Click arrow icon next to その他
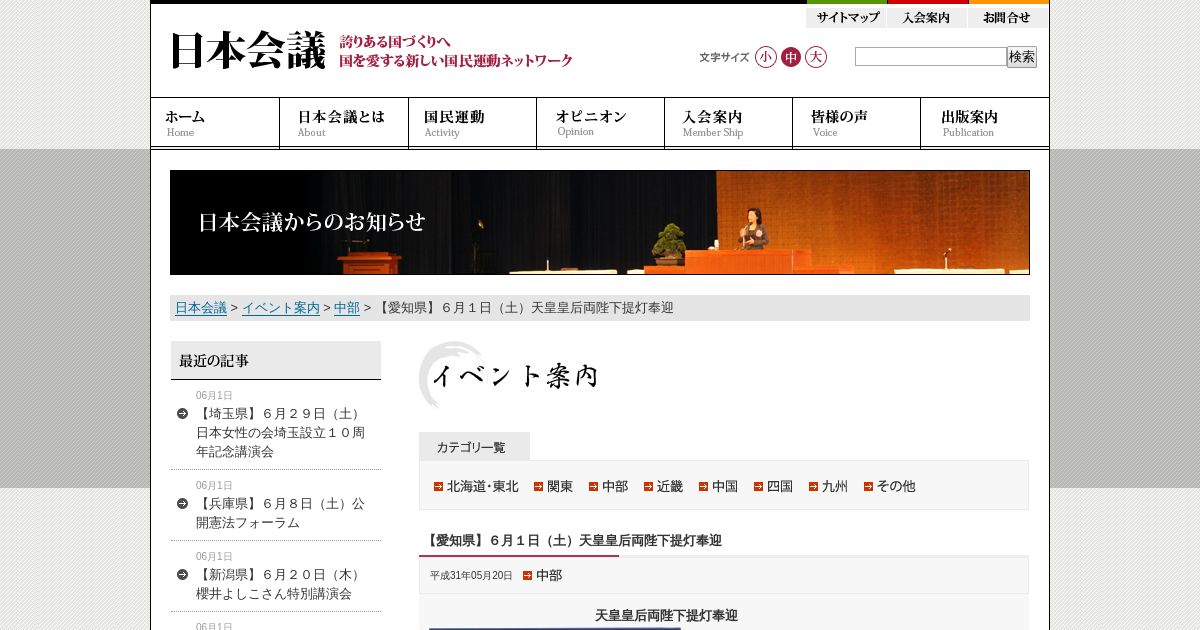This screenshot has width=1200, height=630. pos(868,486)
